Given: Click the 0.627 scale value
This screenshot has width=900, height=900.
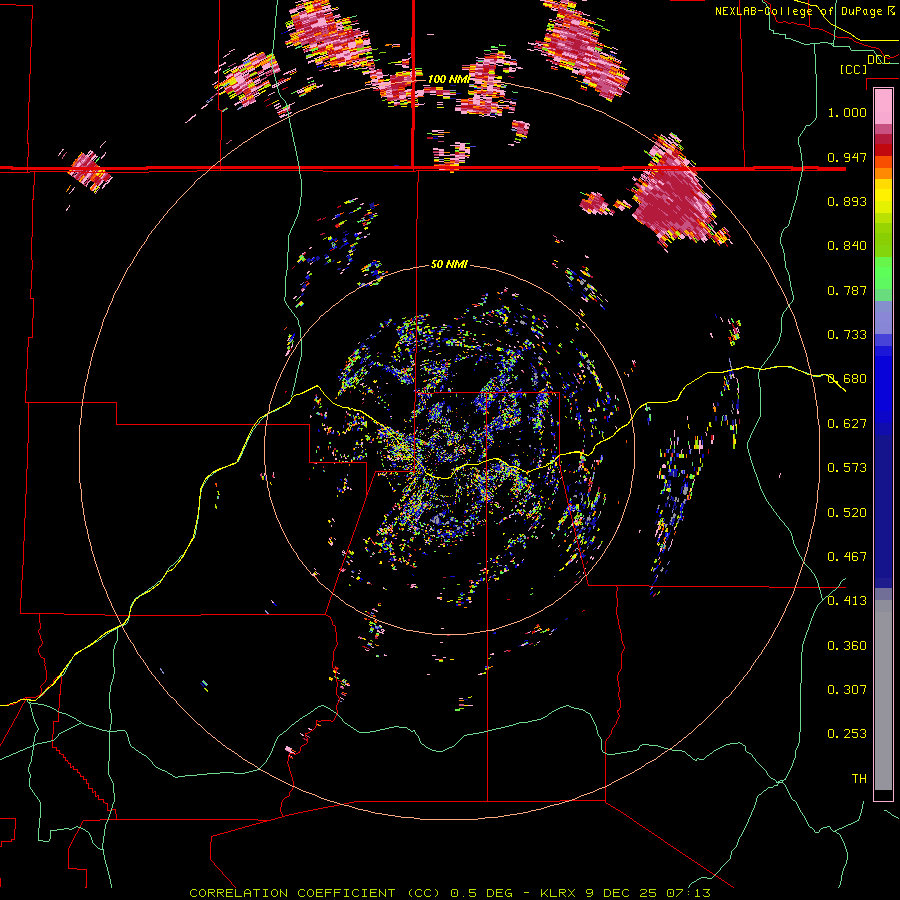Looking at the screenshot, I should [847, 424].
